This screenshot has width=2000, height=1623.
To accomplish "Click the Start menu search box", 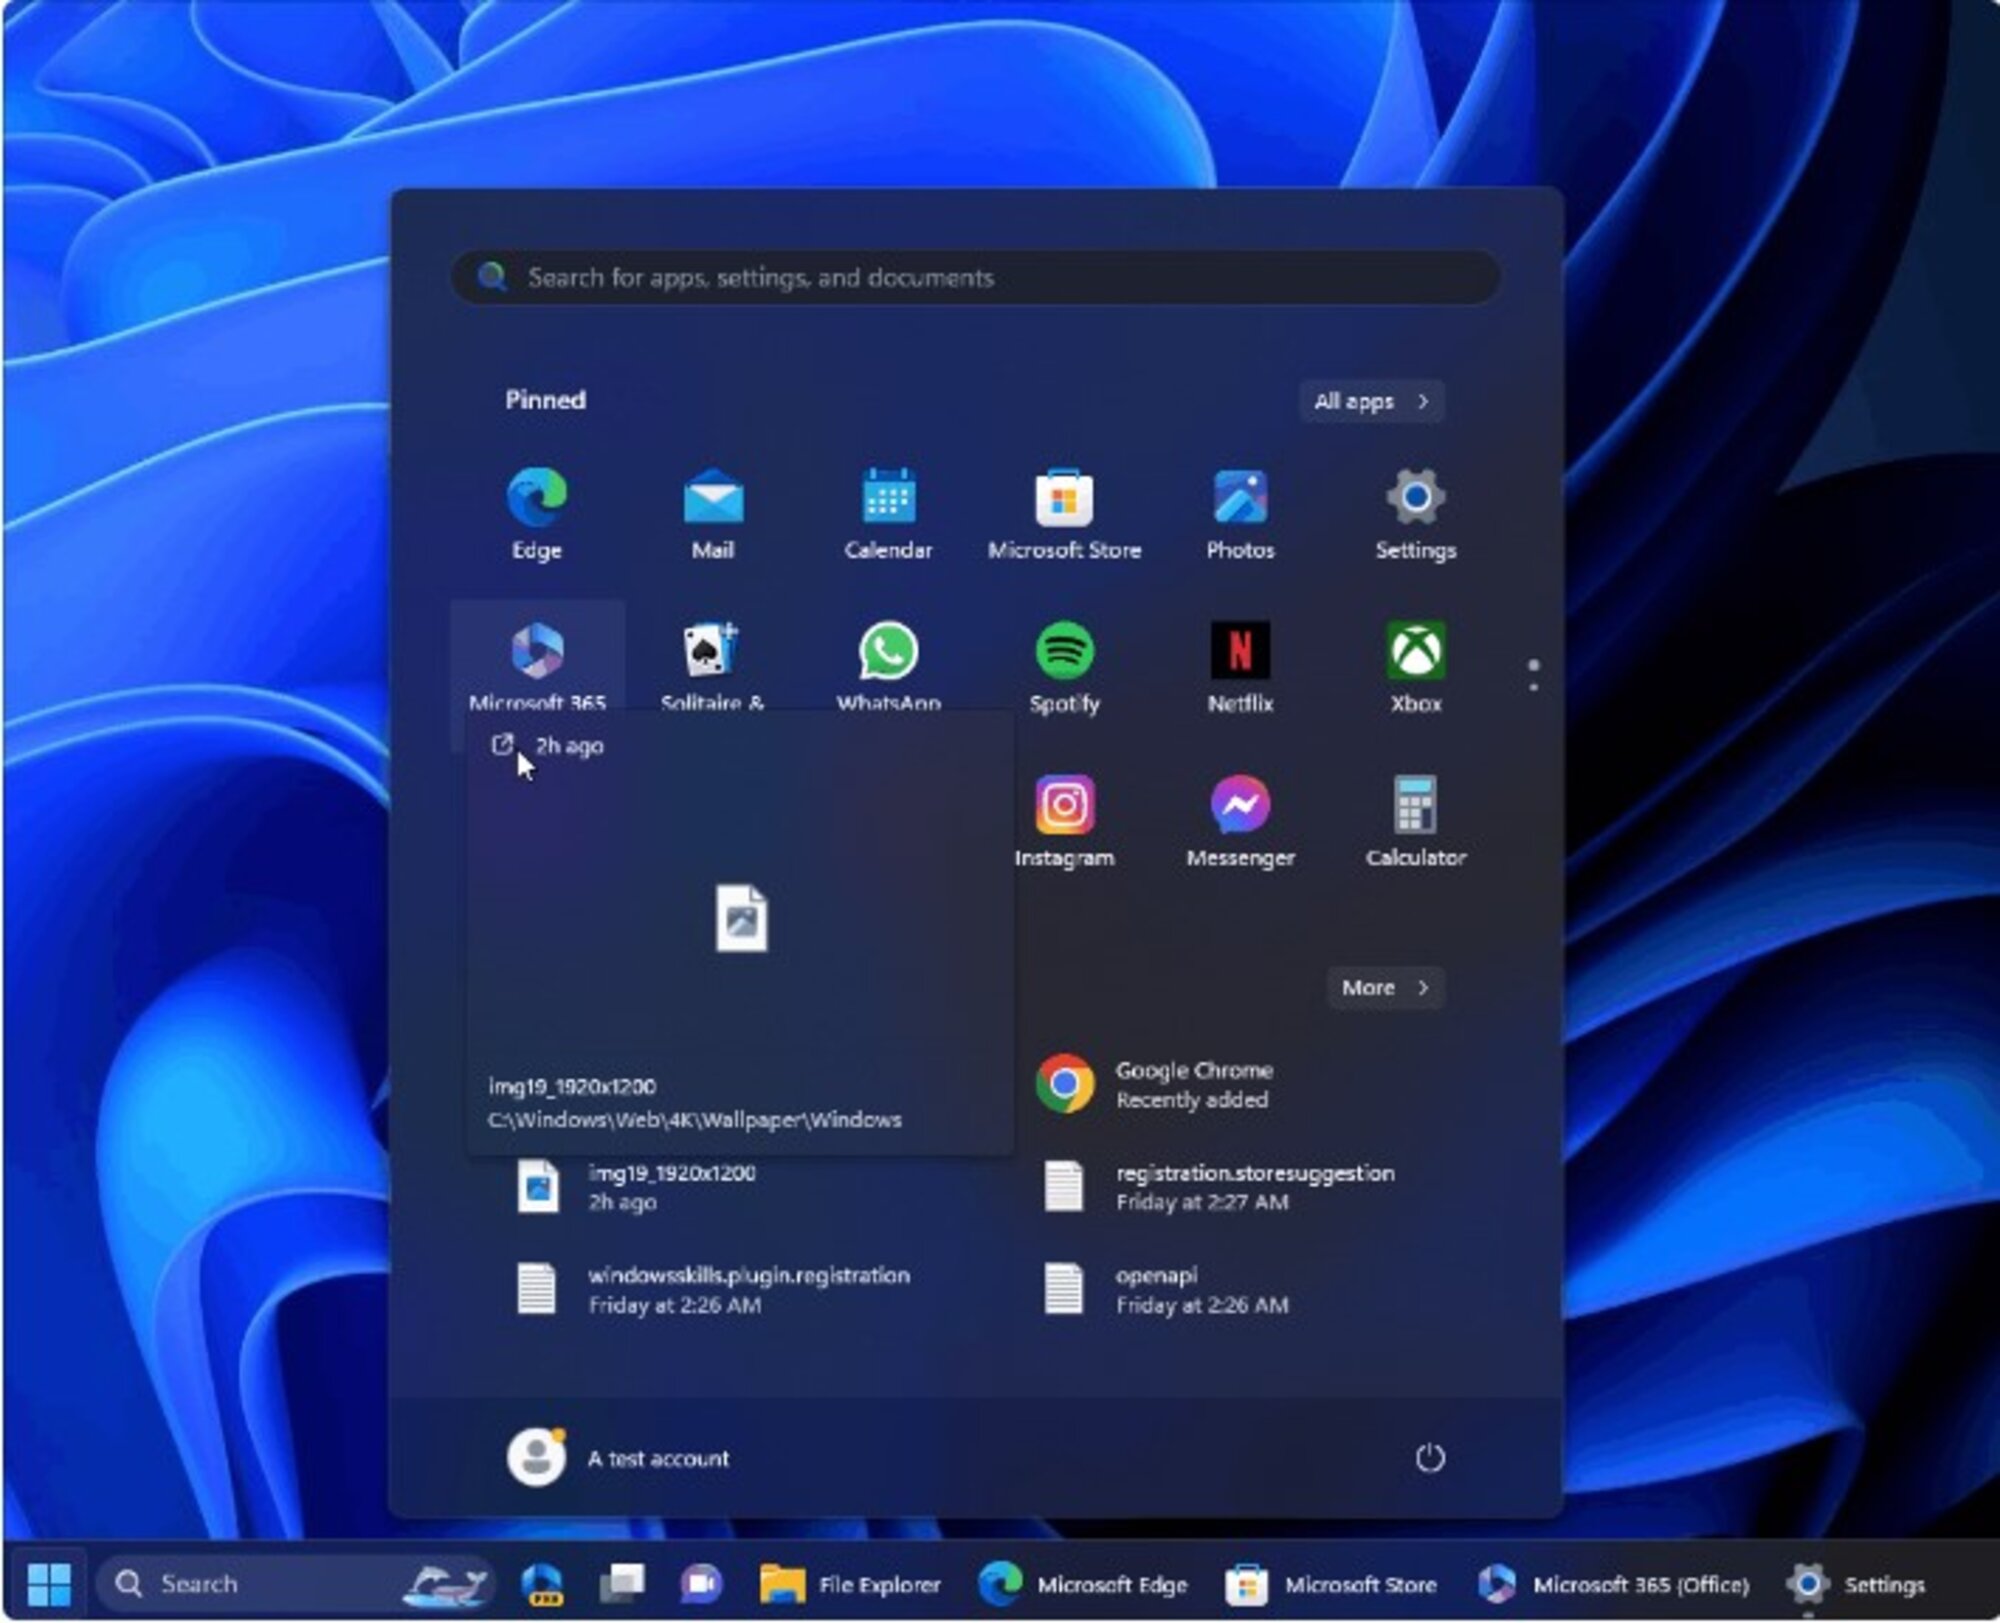I will pyautogui.click(x=976, y=277).
